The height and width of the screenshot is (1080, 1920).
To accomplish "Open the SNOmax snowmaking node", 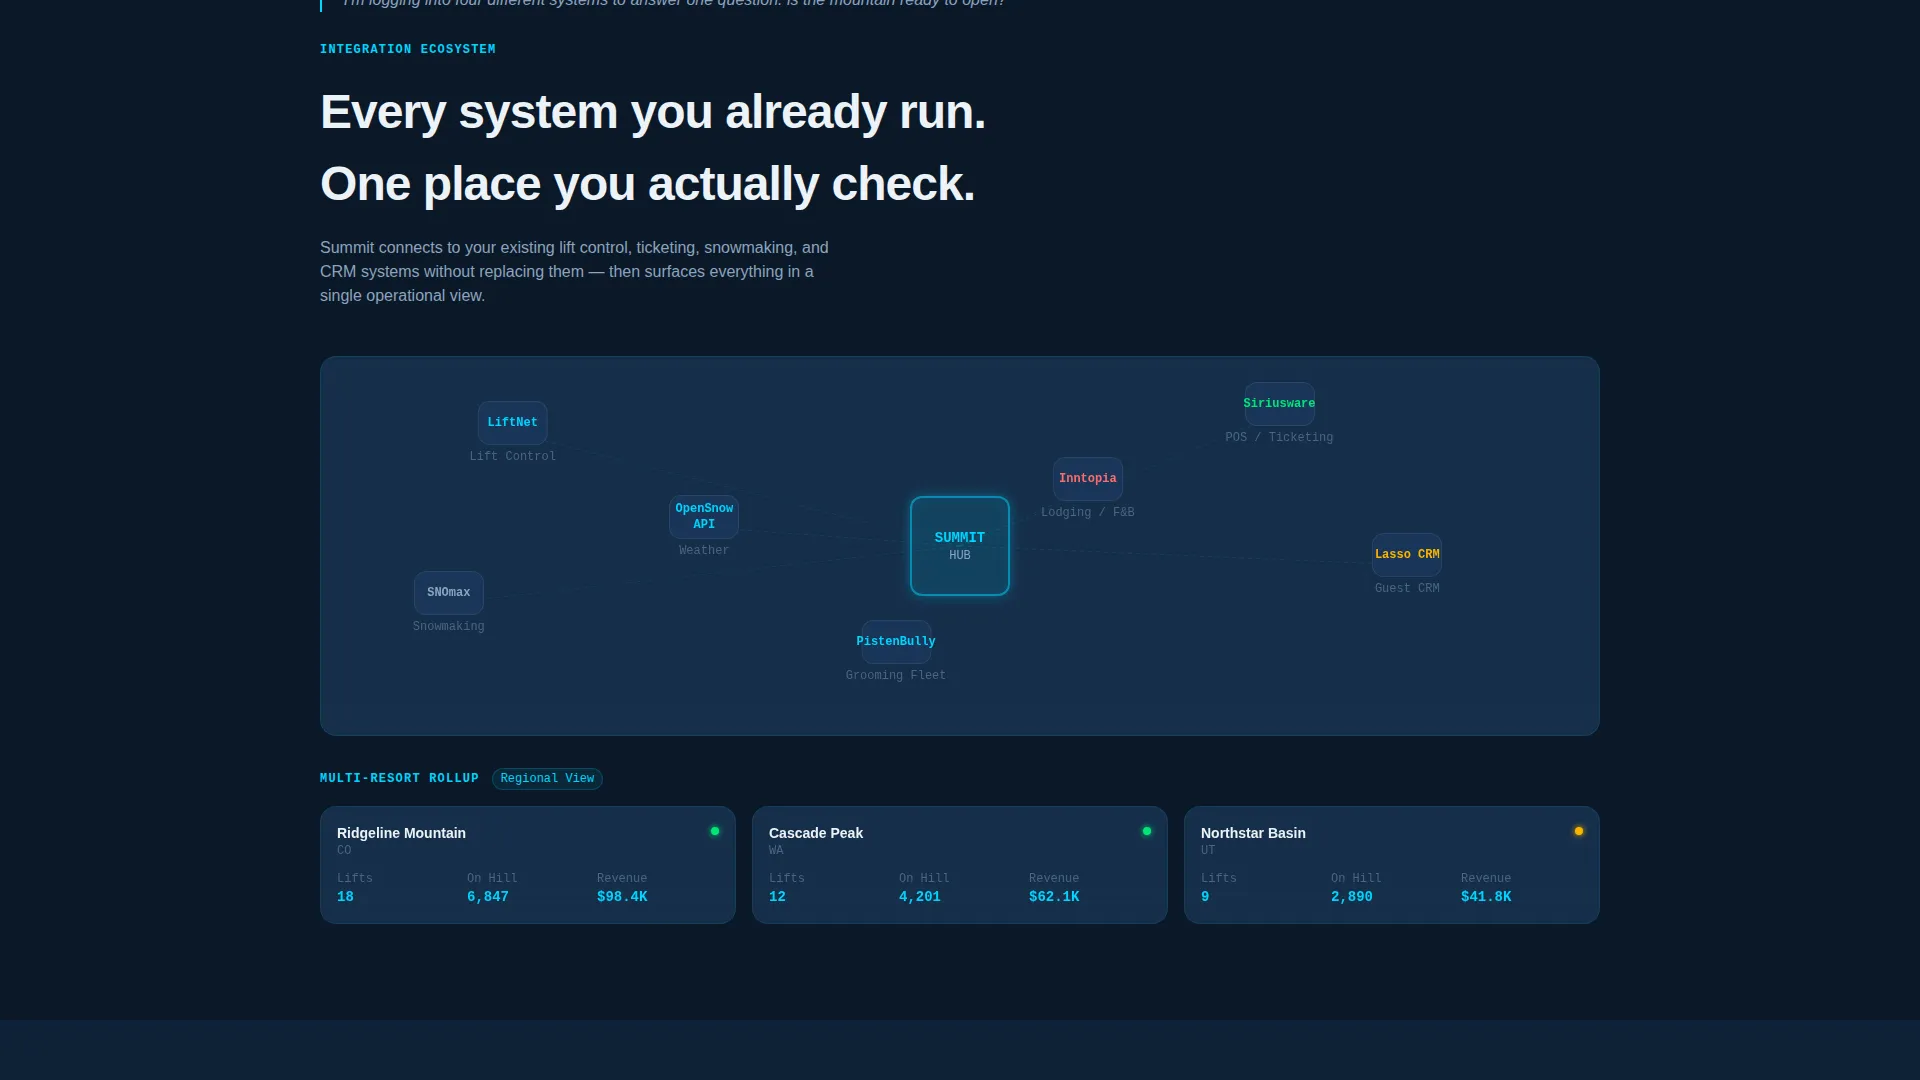I will coord(448,592).
